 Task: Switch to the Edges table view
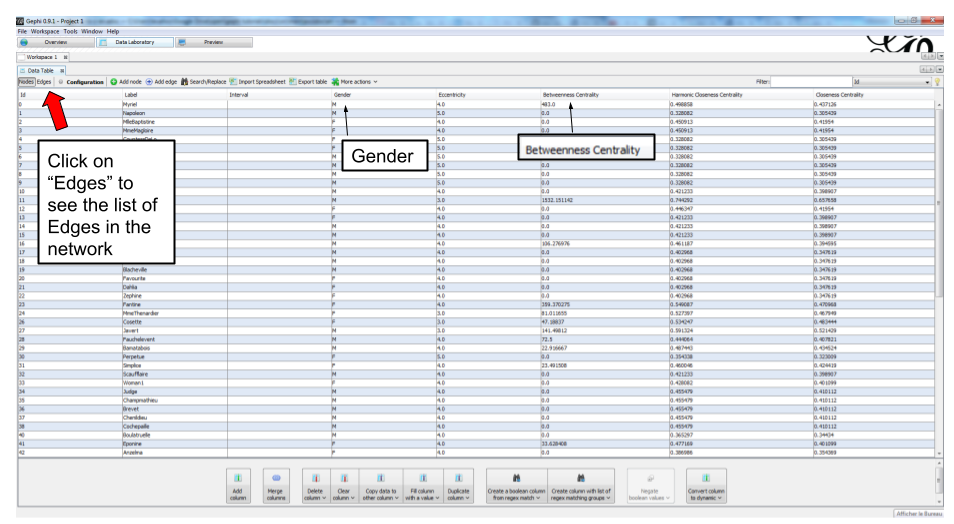click(x=44, y=82)
